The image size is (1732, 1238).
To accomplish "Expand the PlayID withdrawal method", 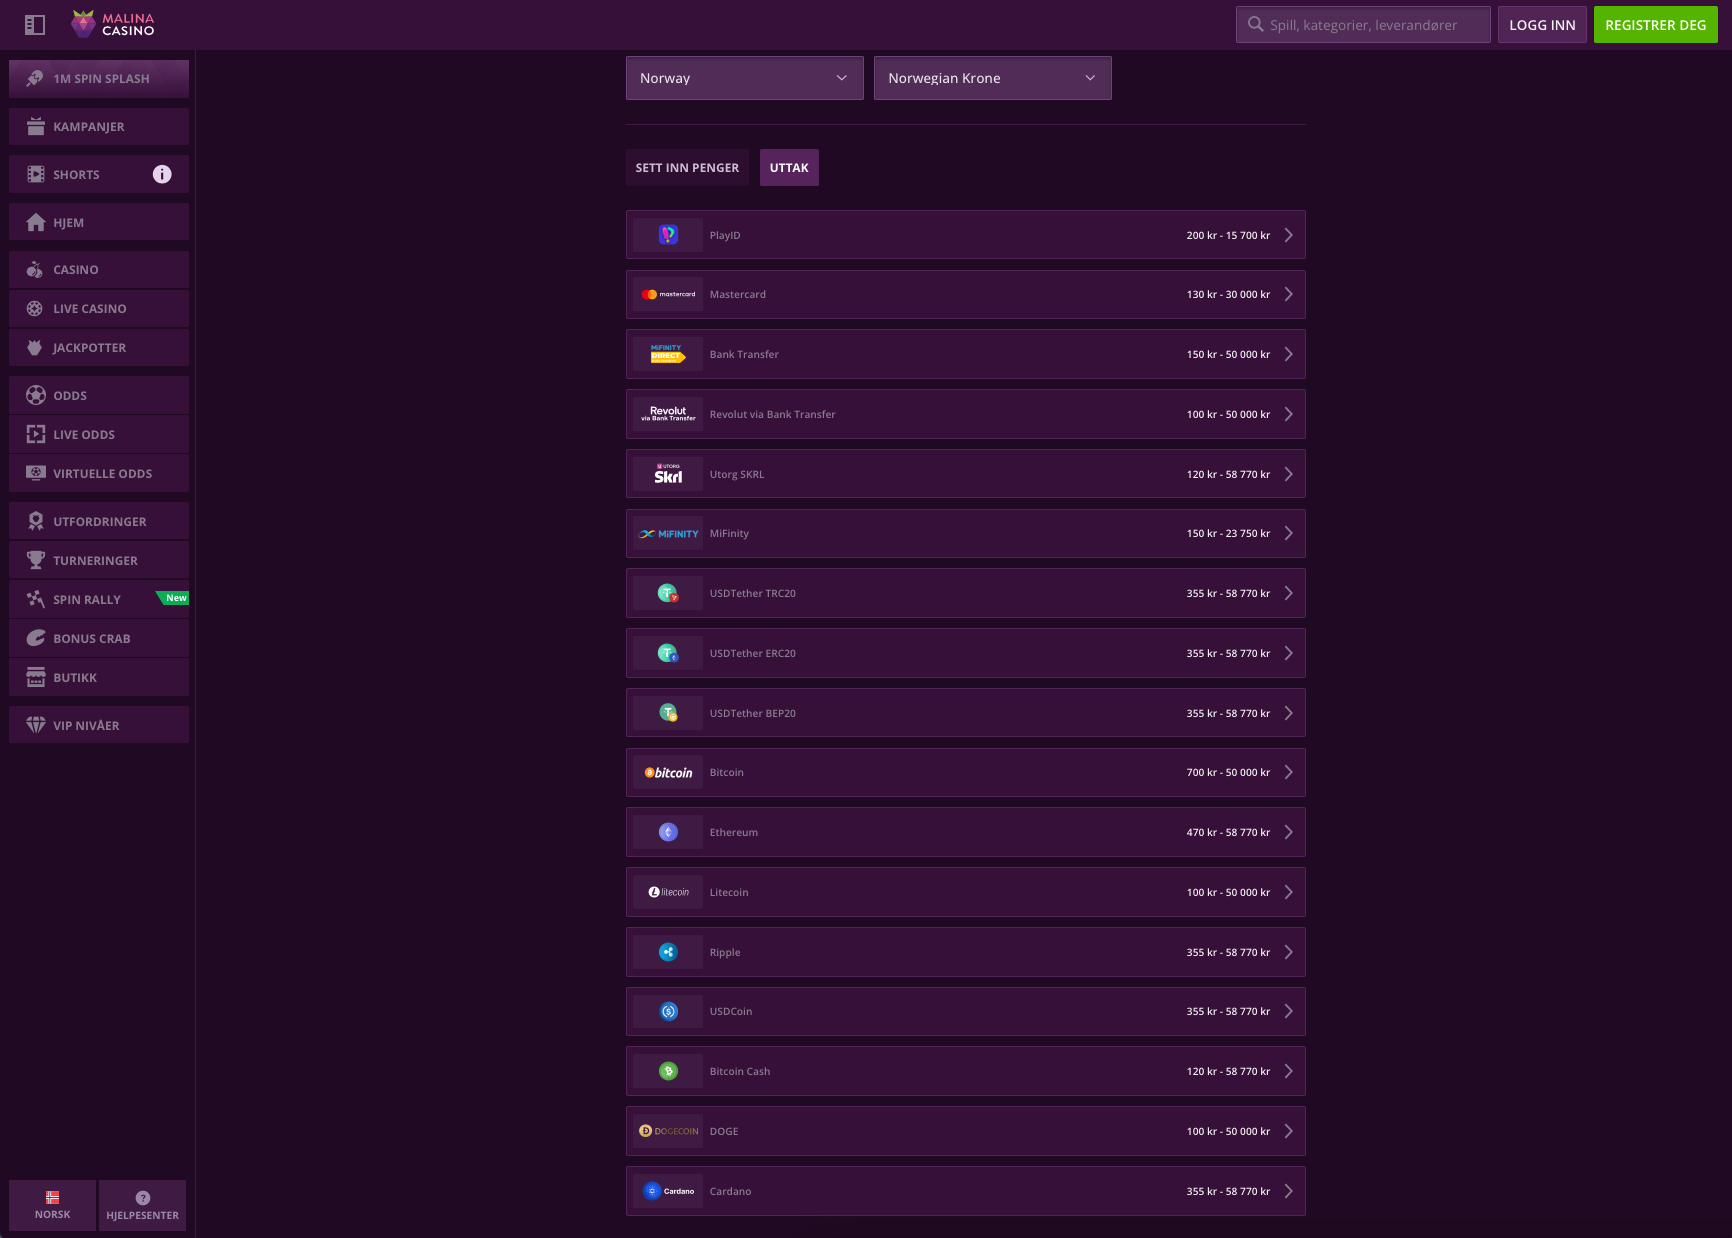I will coord(965,235).
